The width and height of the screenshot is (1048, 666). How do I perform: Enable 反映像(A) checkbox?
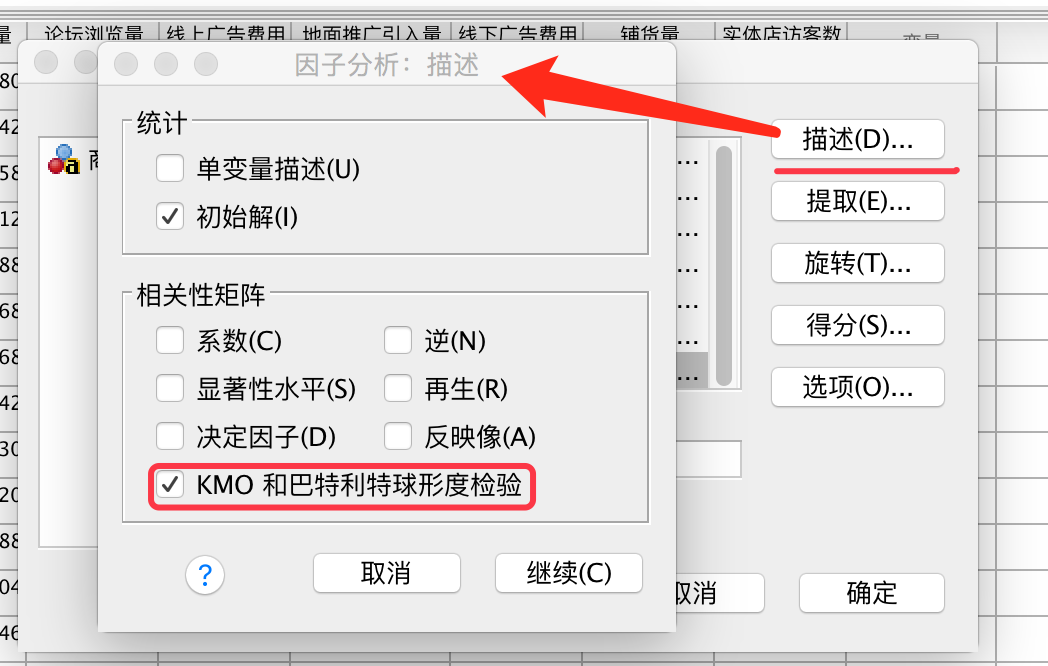click(398, 437)
